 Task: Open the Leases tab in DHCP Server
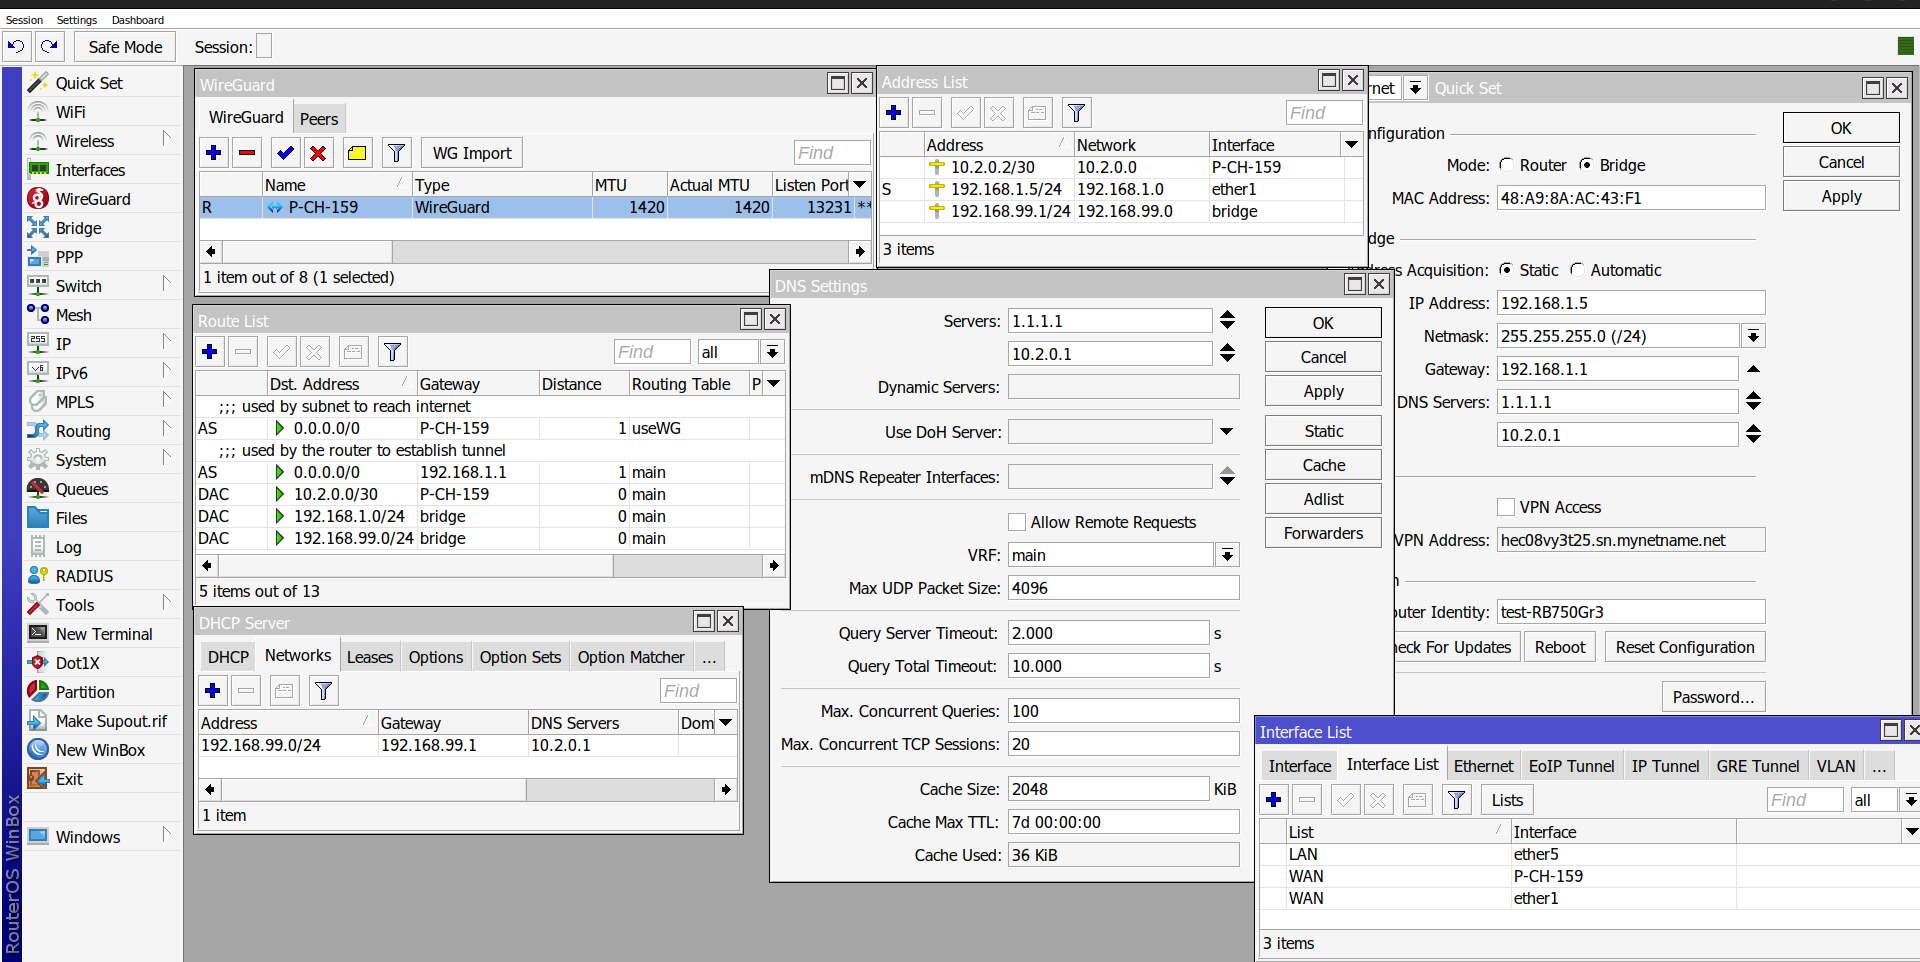click(x=369, y=657)
